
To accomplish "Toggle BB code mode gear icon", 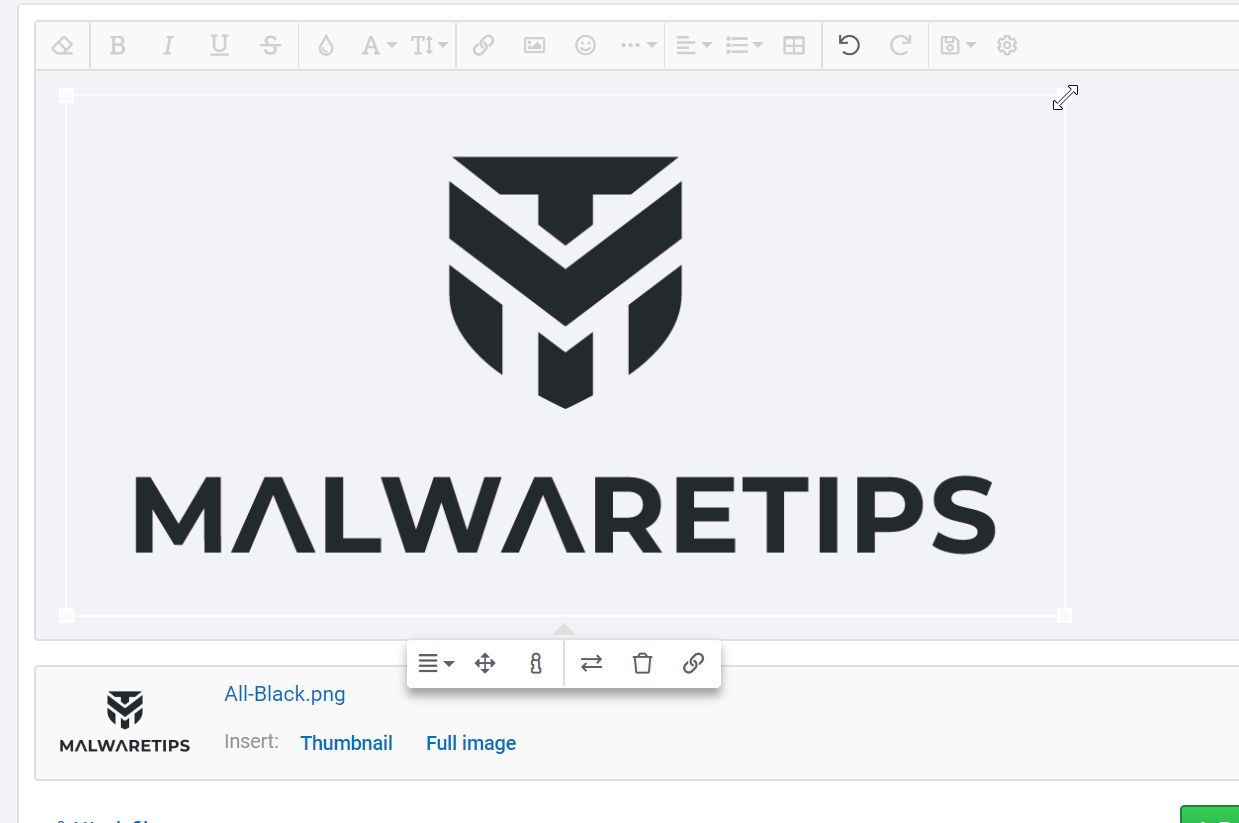I will (1007, 46).
